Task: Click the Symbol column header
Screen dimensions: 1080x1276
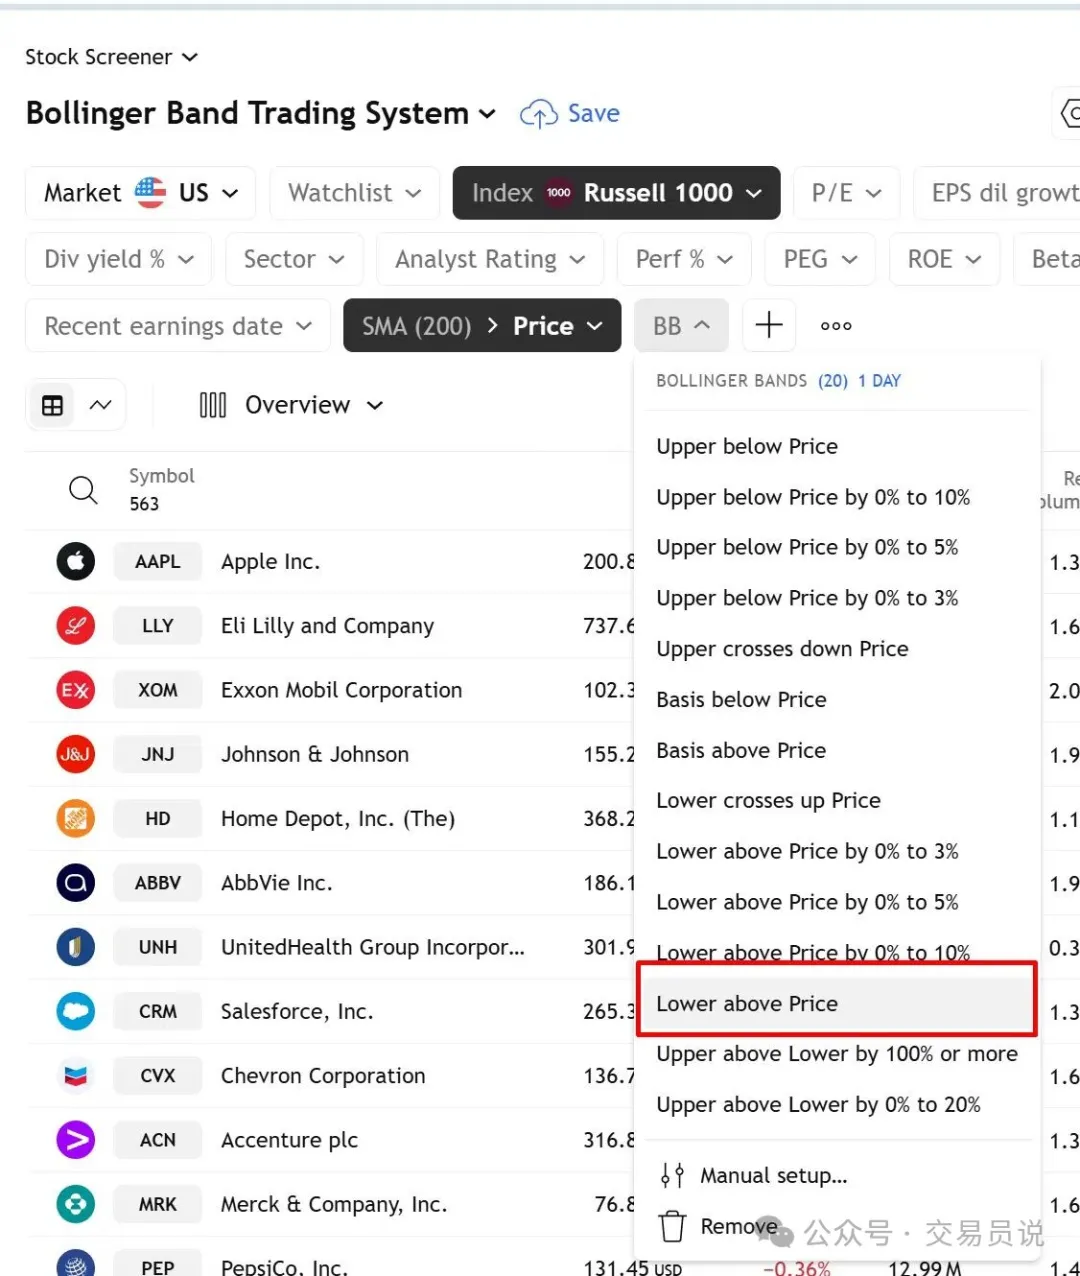Action: click(x=161, y=476)
